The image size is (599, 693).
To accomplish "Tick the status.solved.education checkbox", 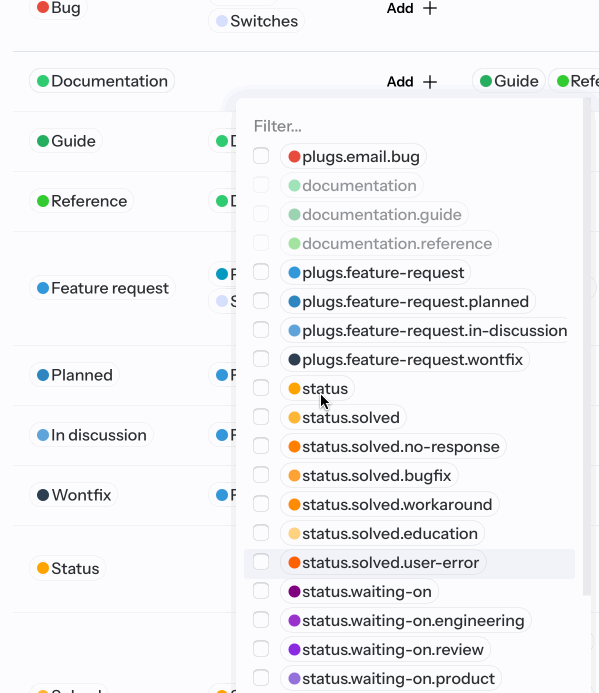I will (x=261, y=533).
